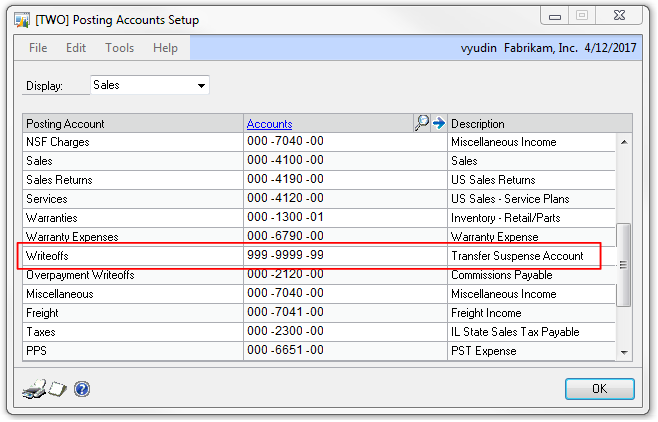Click the blue expansion arrow icon
The image size is (658, 422).
pyautogui.click(x=437, y=123)
